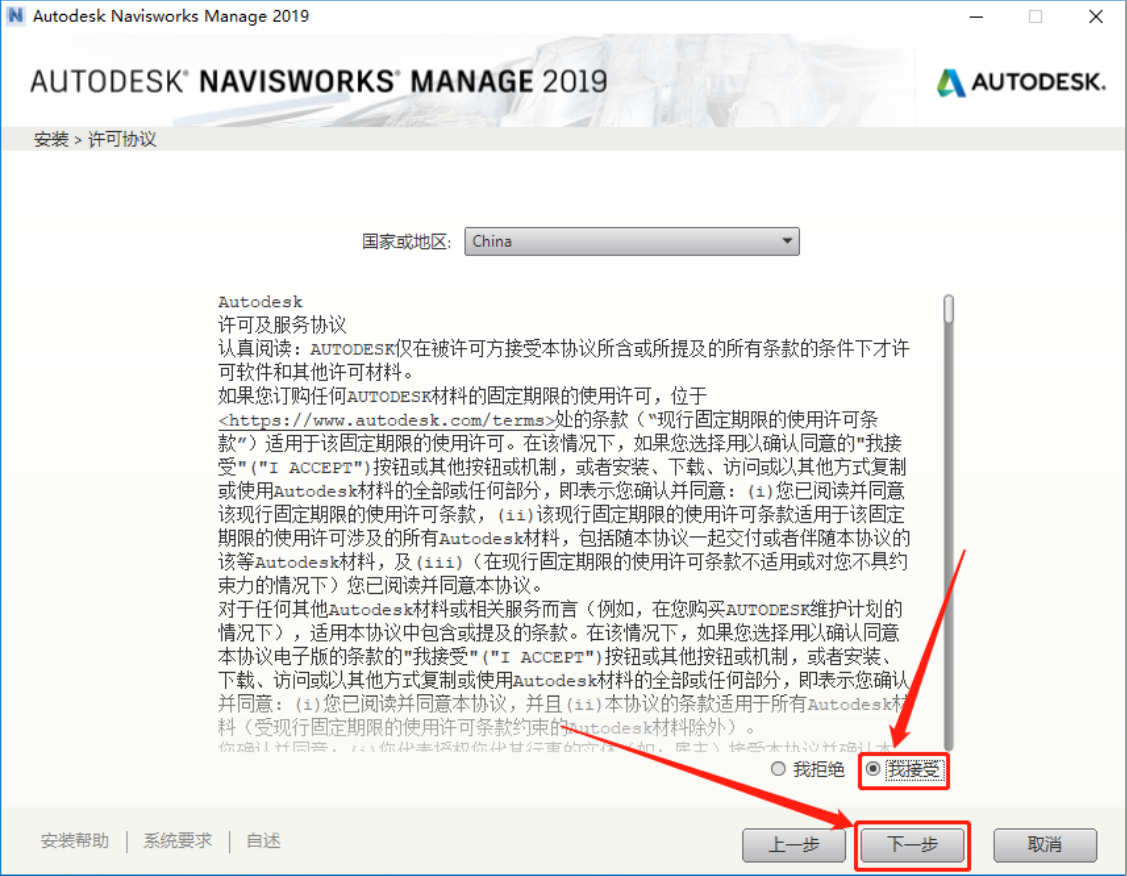Click the 安装 > 许可协议 breadcrumb
Image resolution: width=1127 pixels, height=876 pixels.
pyautogui.click(x=96, y=139)
